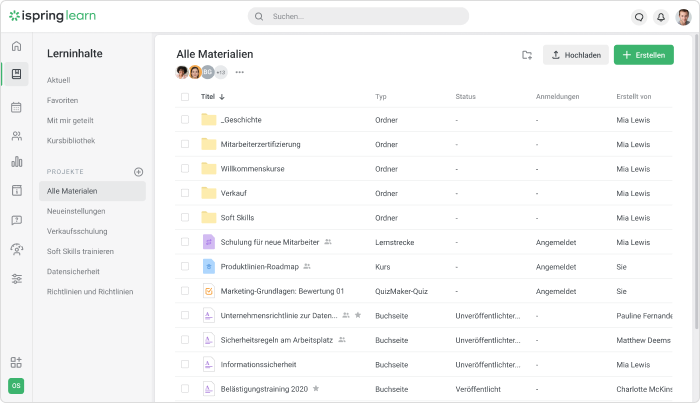700x403 pixels.
Task: Open the user profile avatar menu
Action: click(683, 17)
